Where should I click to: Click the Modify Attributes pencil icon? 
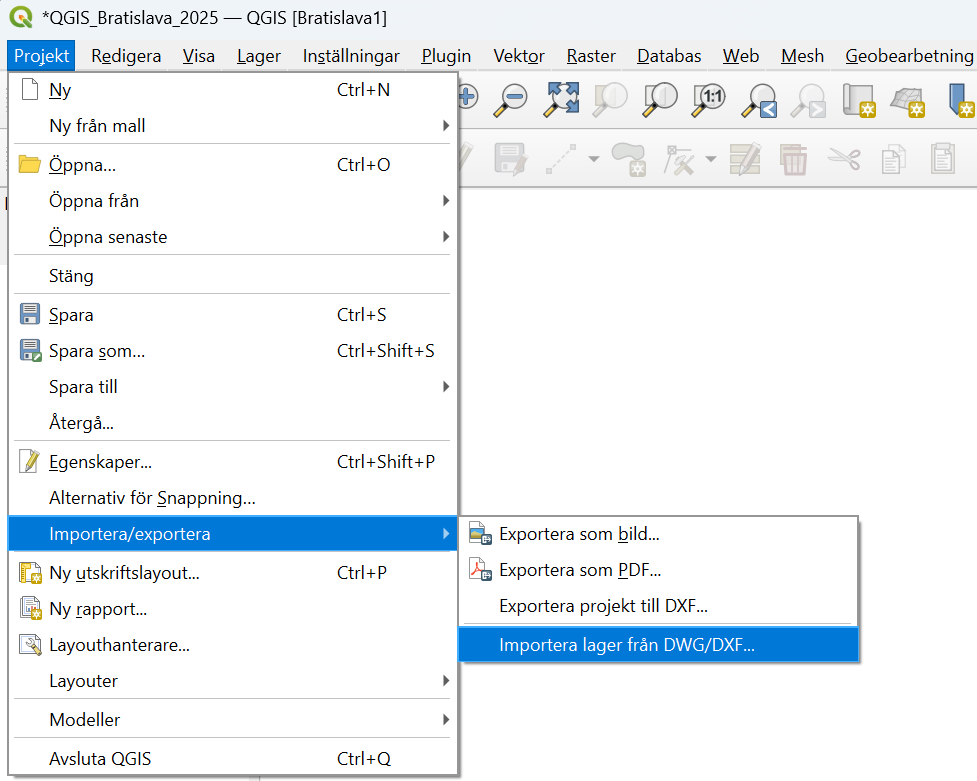(x=745, y=159)
